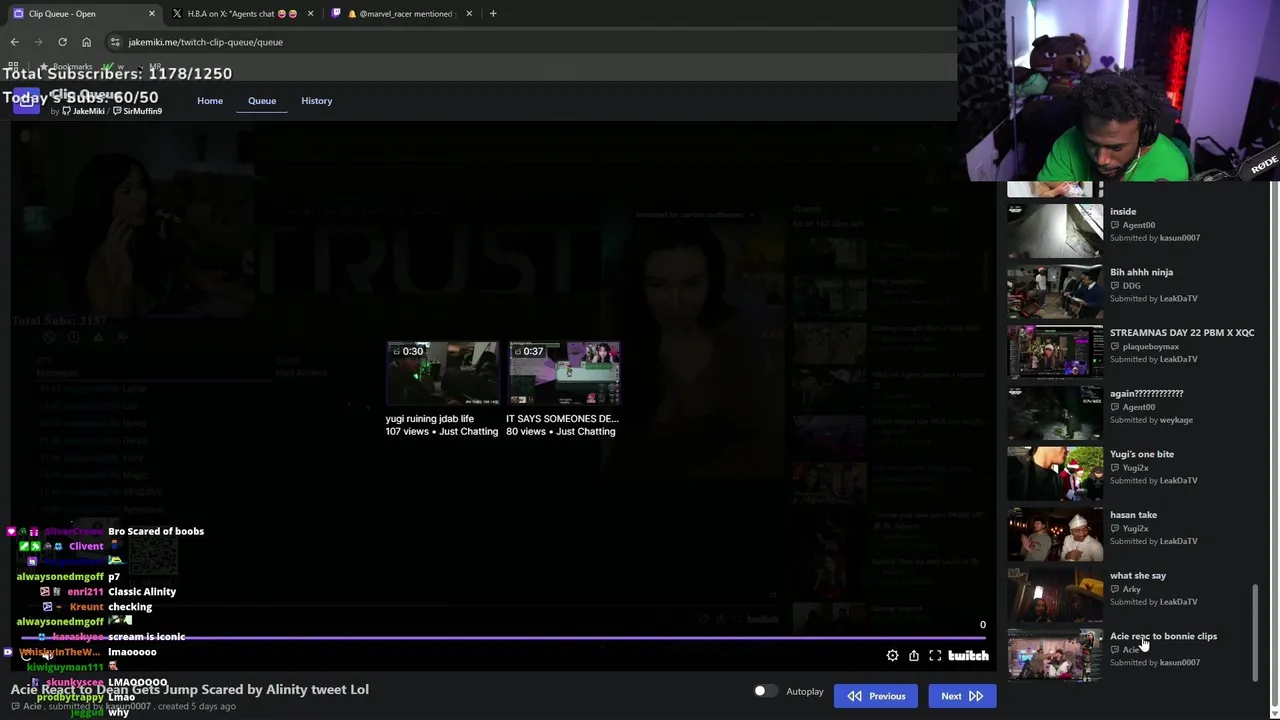Open the 'STREAMNAS DAY 22' clip thumbnail
The width and height of the screenshot is (1280, 720).
(1055, 352)
